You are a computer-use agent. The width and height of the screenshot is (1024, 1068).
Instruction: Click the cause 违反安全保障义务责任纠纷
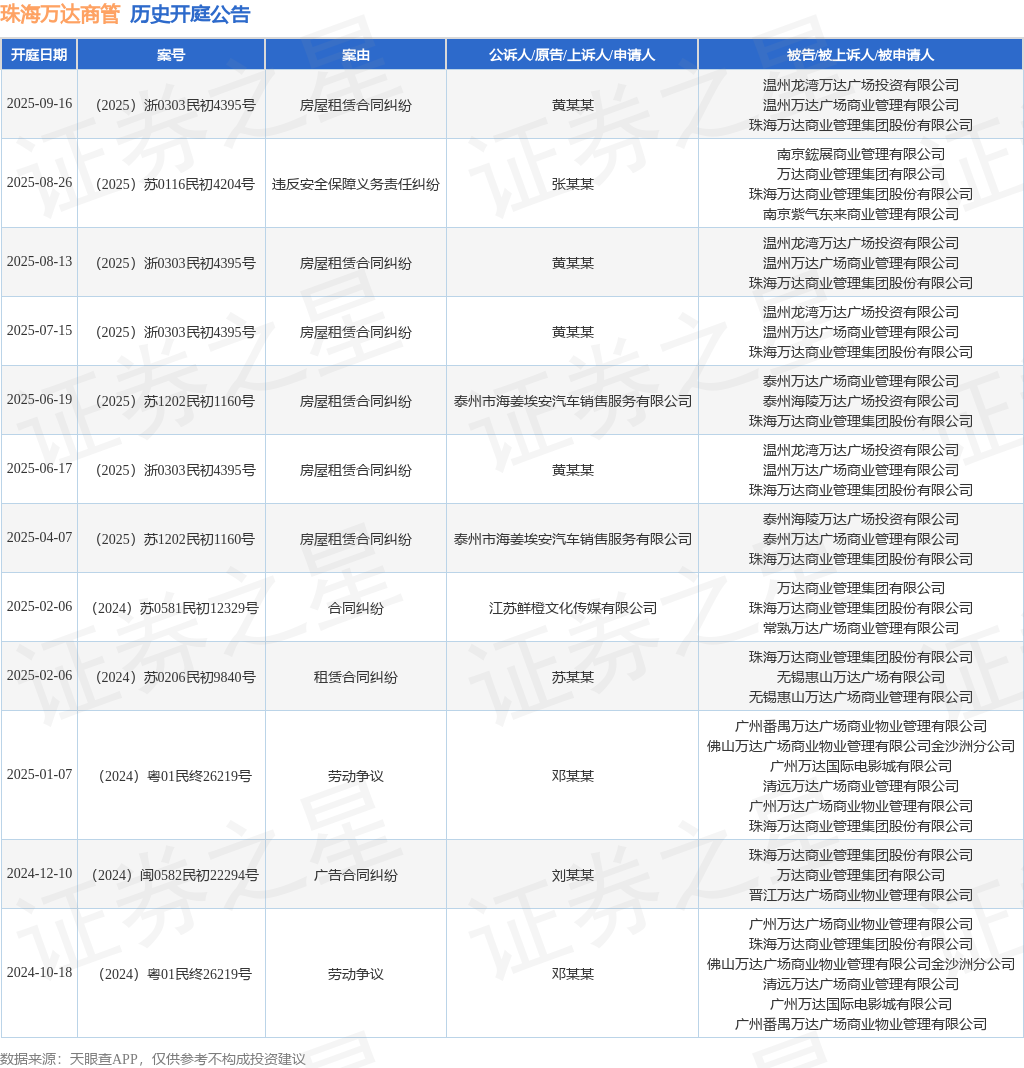[356, 184]
